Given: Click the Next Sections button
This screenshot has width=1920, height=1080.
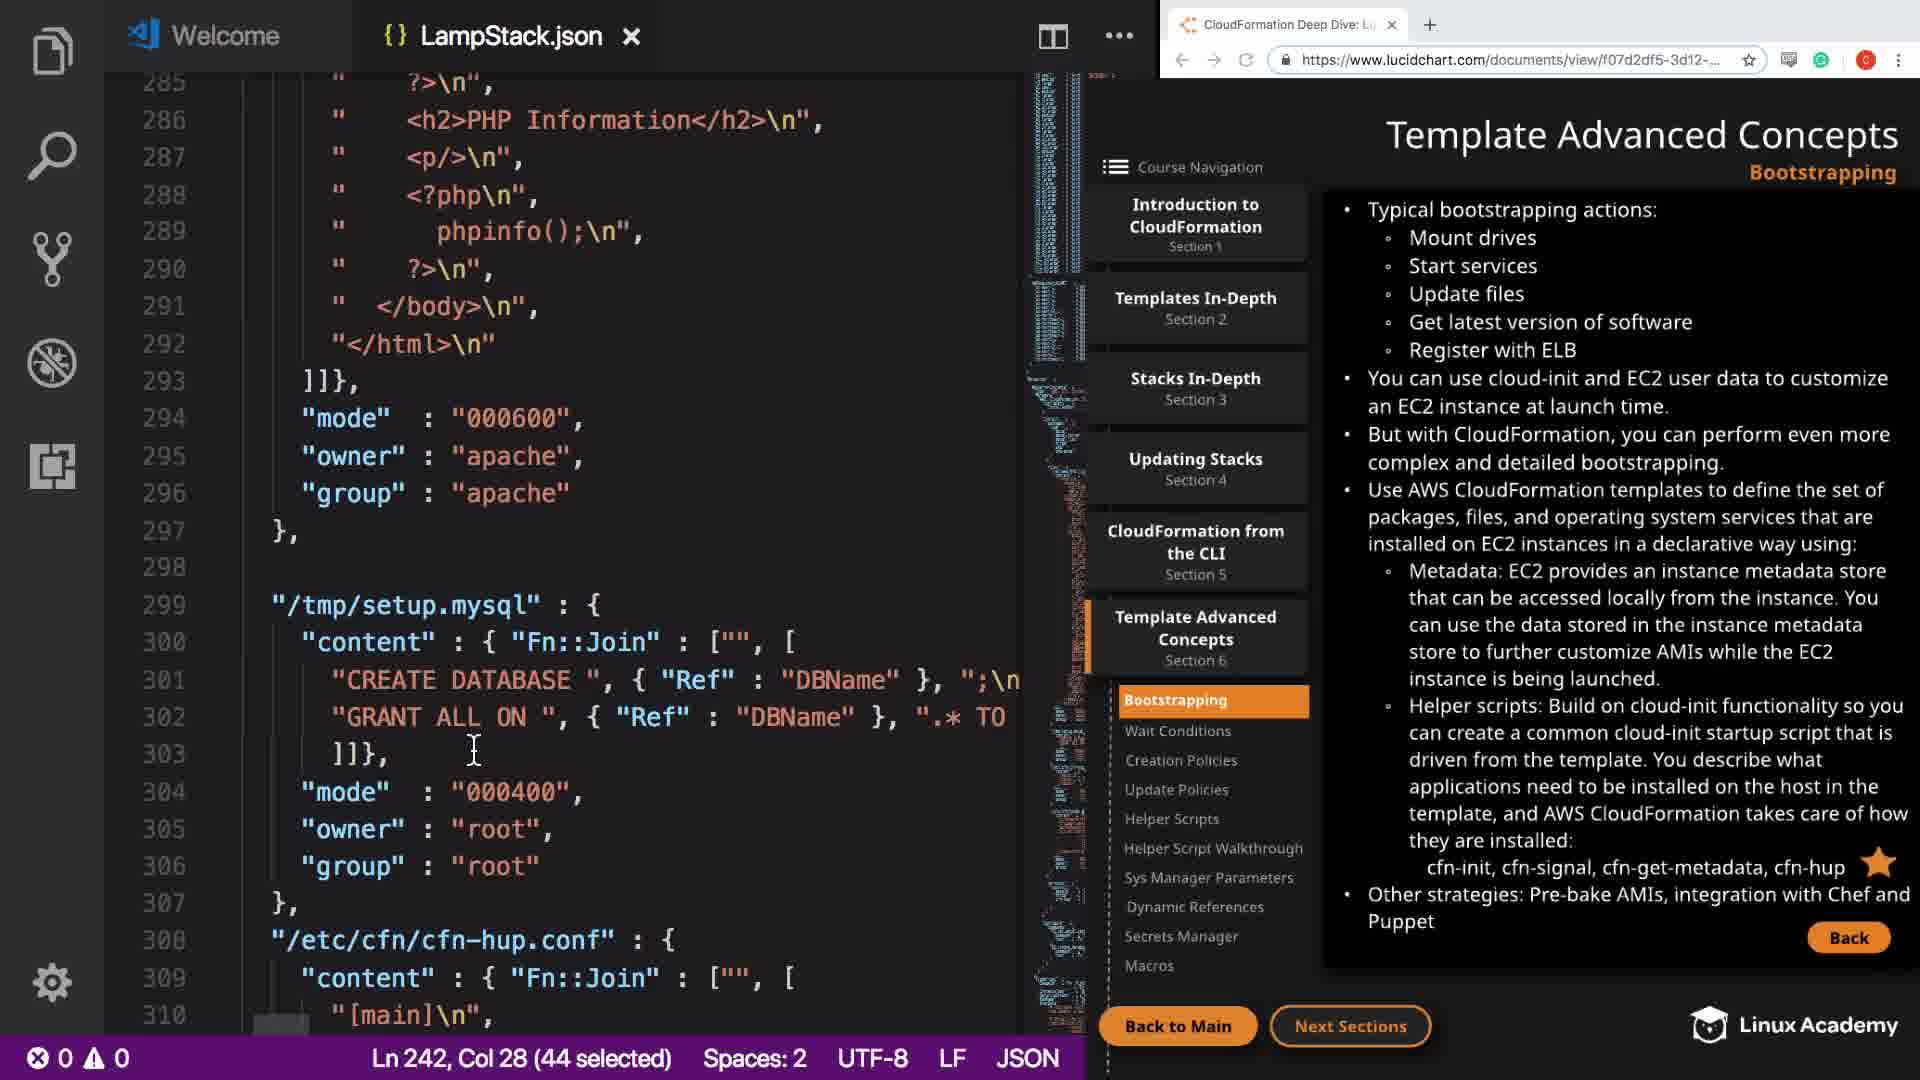Looking at the screenshot, I should point(1350,1026).
